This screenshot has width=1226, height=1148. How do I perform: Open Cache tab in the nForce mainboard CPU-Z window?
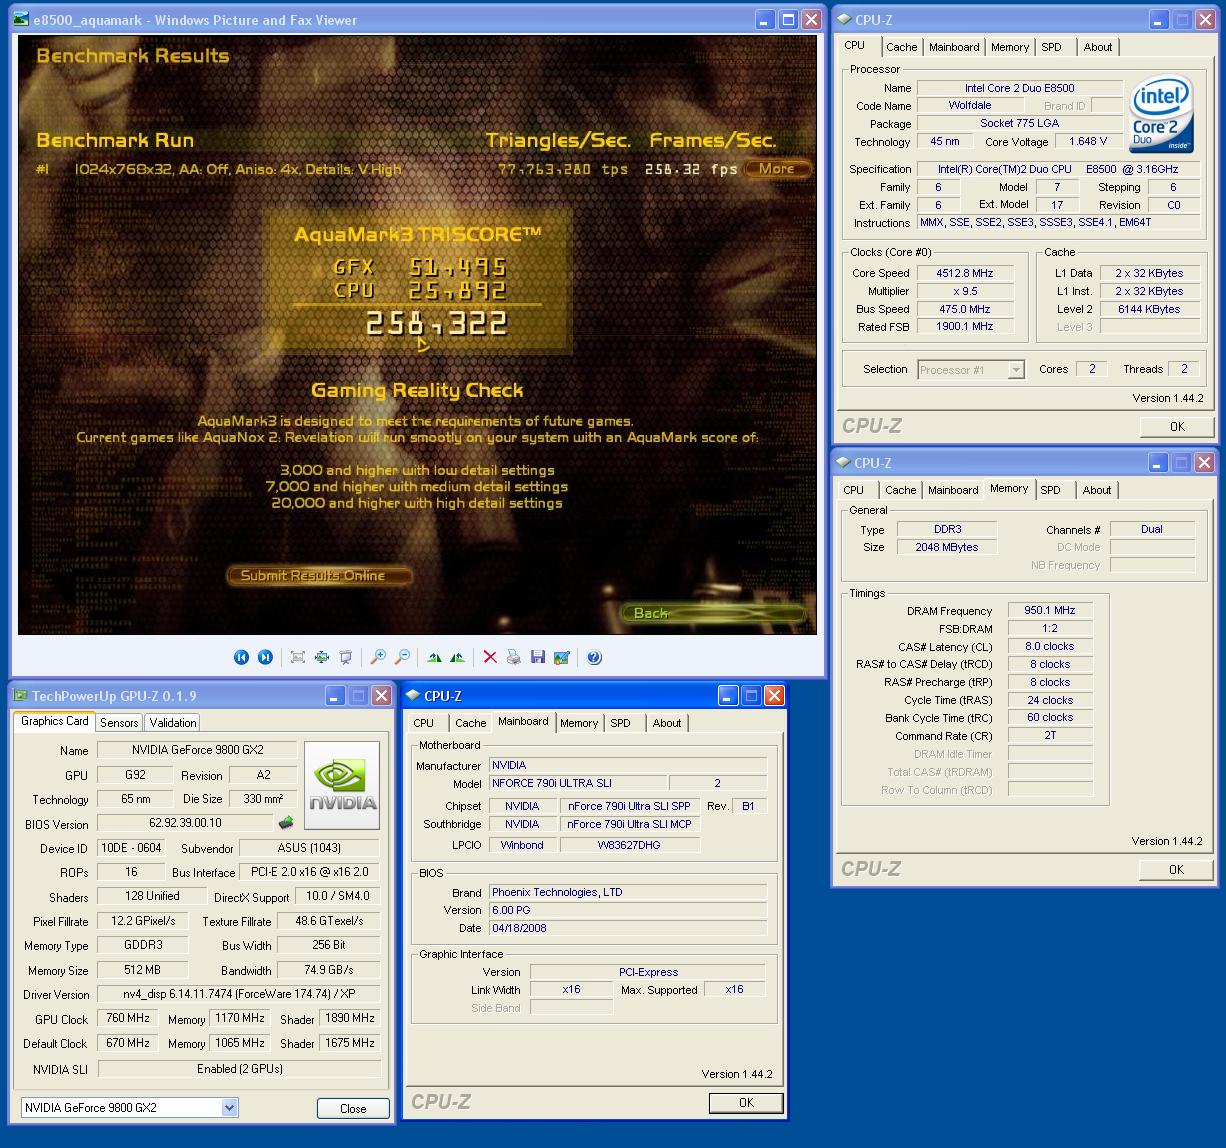pos(470,723)
